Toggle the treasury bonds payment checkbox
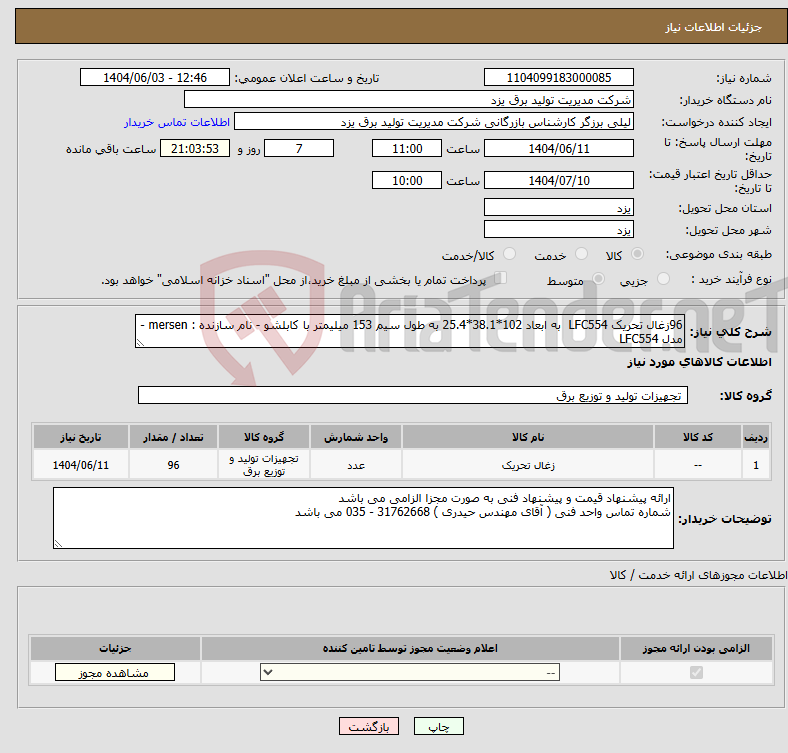 (x=501, y=279)
